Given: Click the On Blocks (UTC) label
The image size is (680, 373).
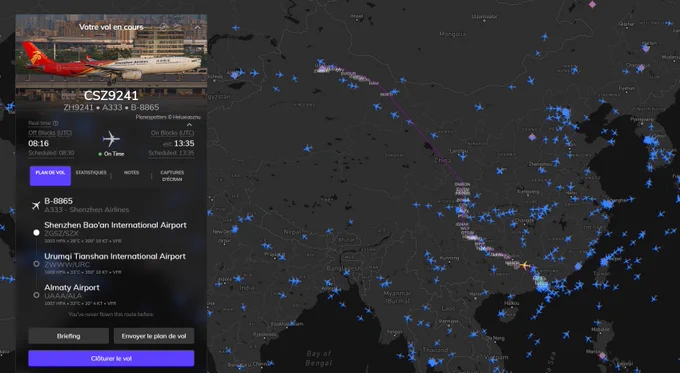Looking at the screenshot, I should [172, 133].
